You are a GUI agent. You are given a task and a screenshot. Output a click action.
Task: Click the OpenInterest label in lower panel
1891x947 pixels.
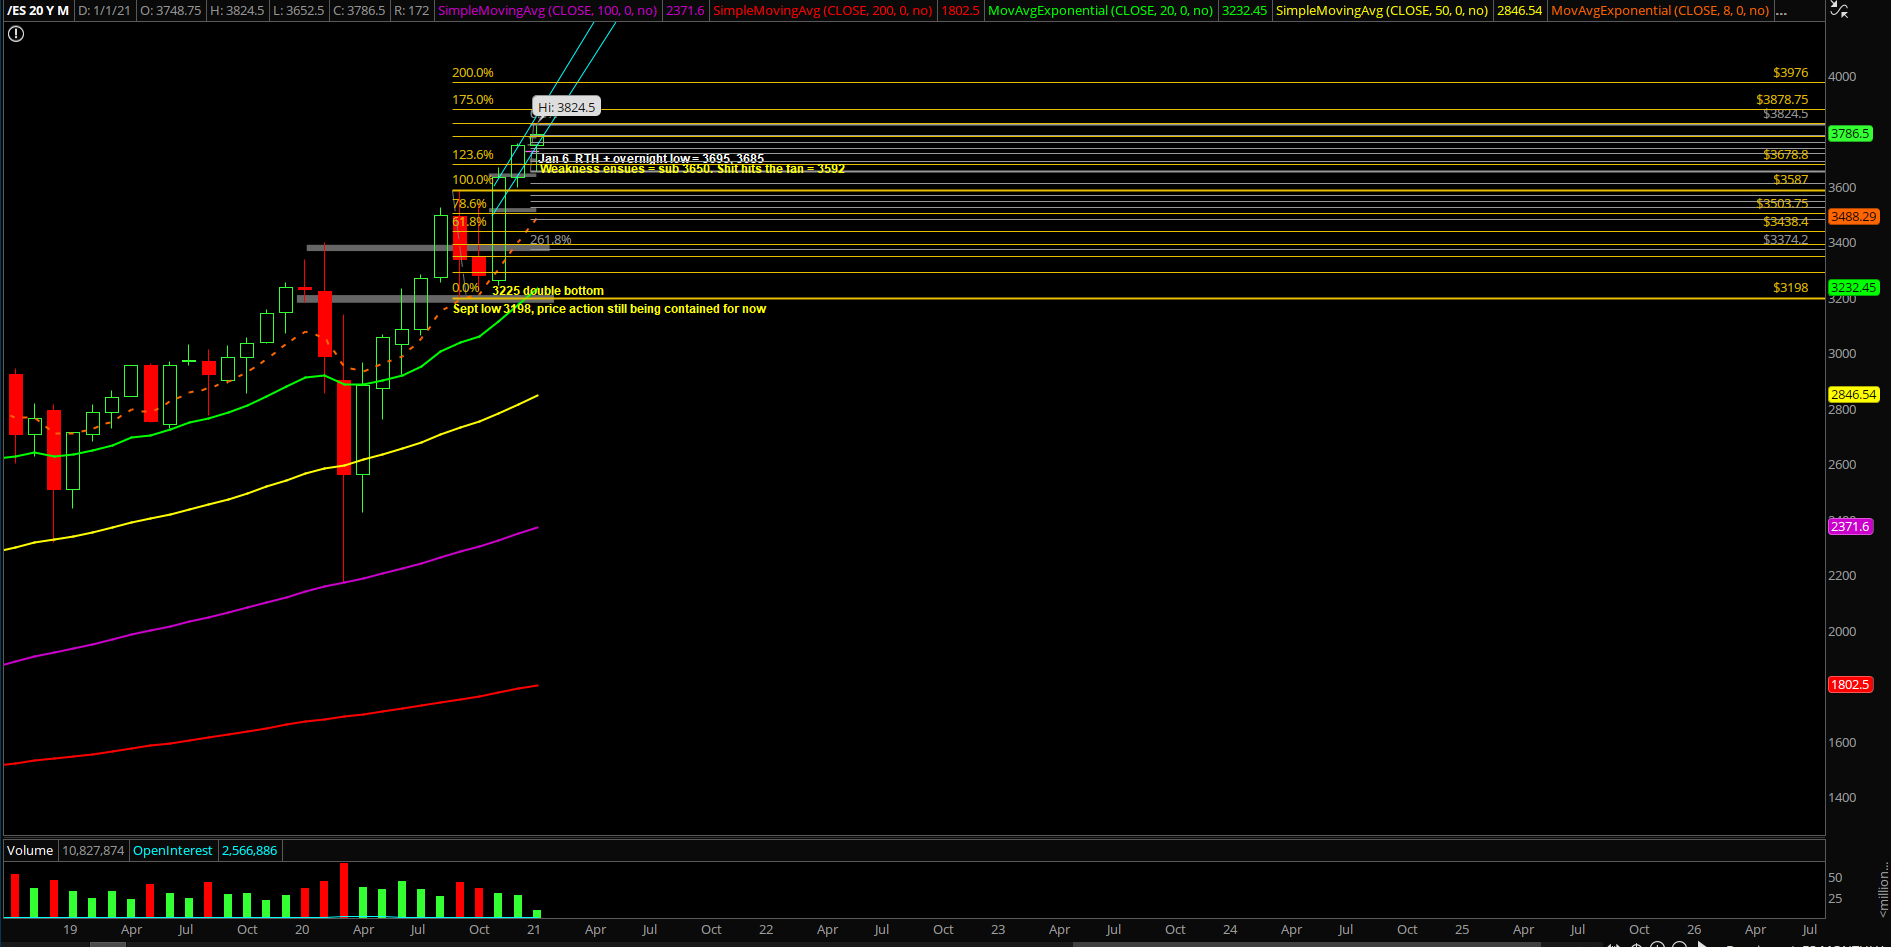click(x=172, y=851)
